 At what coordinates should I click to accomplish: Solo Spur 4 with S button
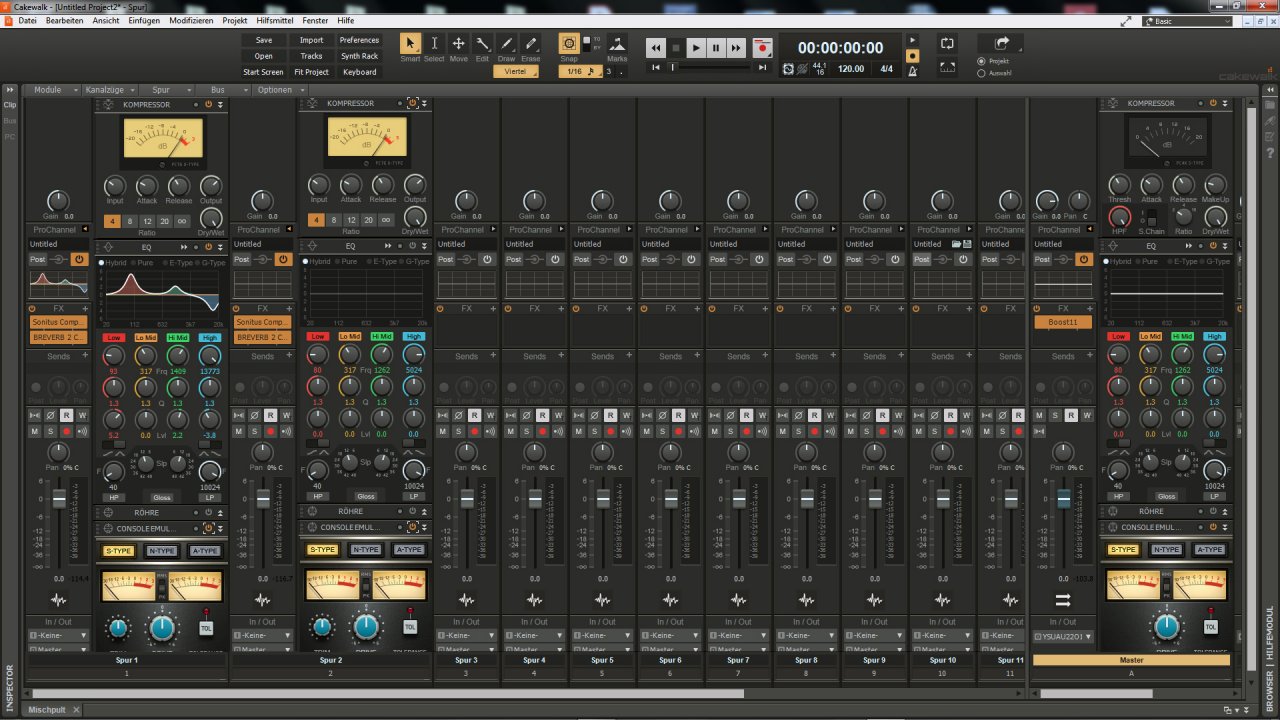526,431
